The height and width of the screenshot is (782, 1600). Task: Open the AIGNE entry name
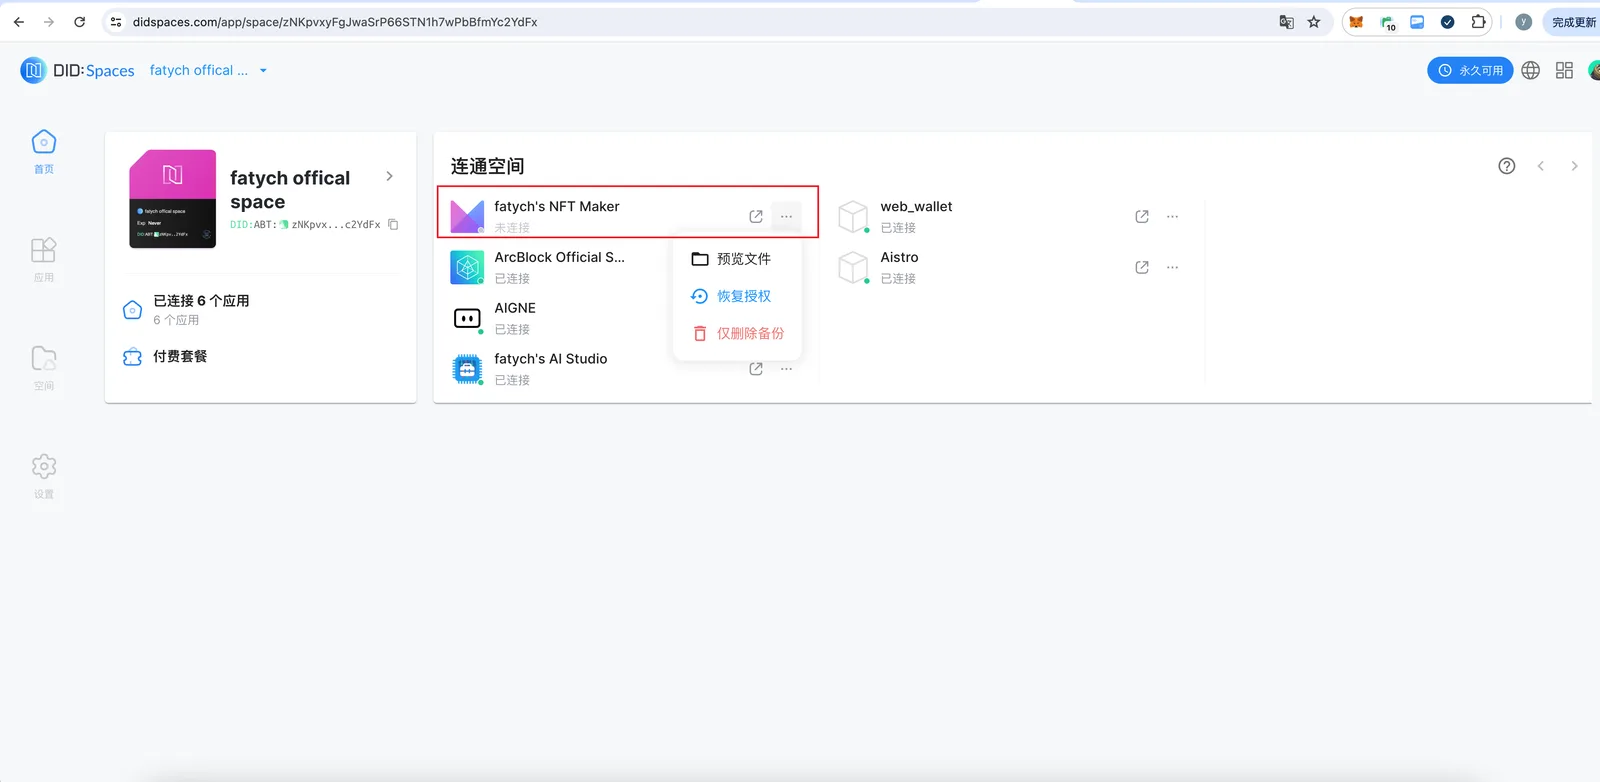click(x=515, y=308)
